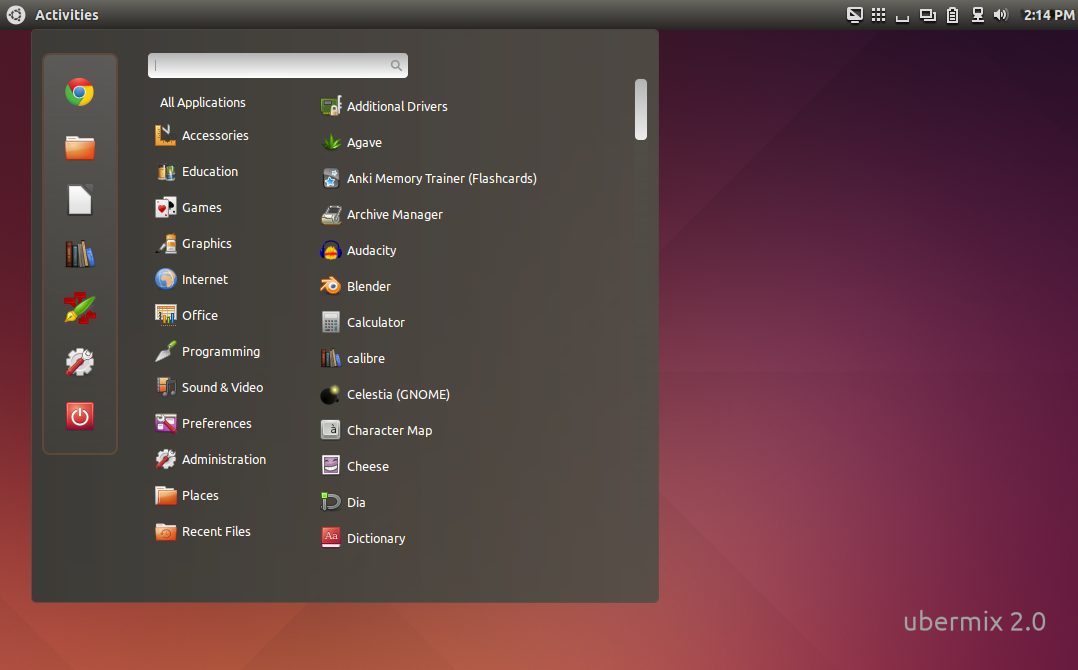
Task: Click the Activities button in top bar
Action: click(x=67, y=14)
